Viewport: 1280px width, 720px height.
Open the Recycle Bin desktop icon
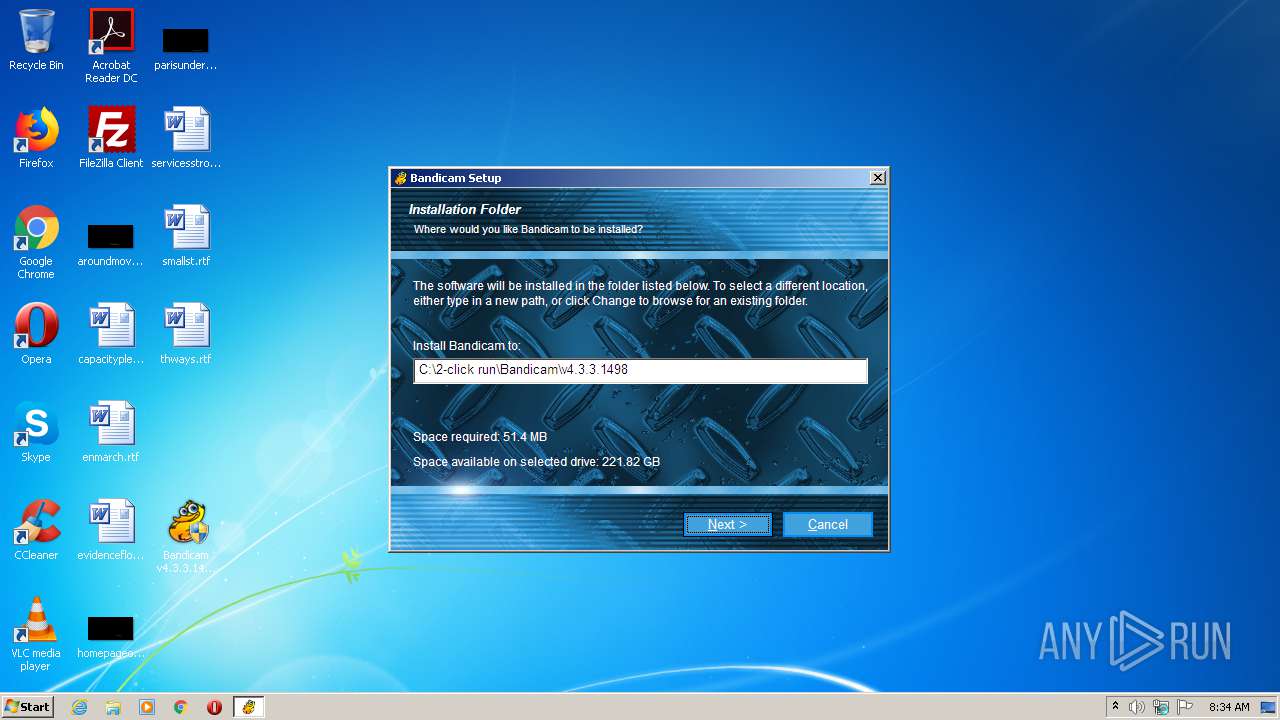pos(36,40)
